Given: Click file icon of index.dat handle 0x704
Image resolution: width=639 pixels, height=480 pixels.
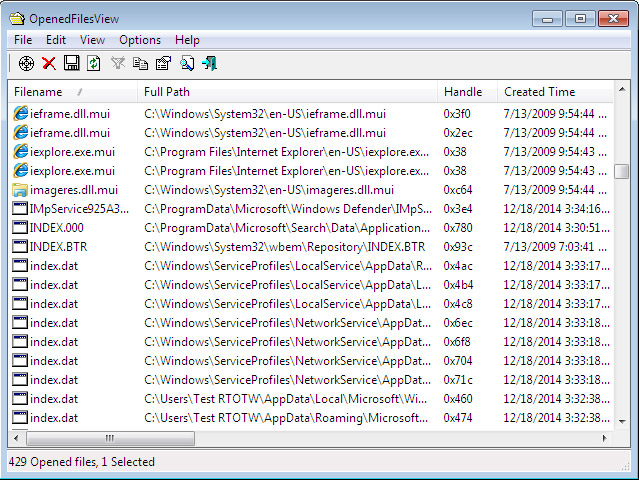Looking at the screenshot, I should pos(20,361).
